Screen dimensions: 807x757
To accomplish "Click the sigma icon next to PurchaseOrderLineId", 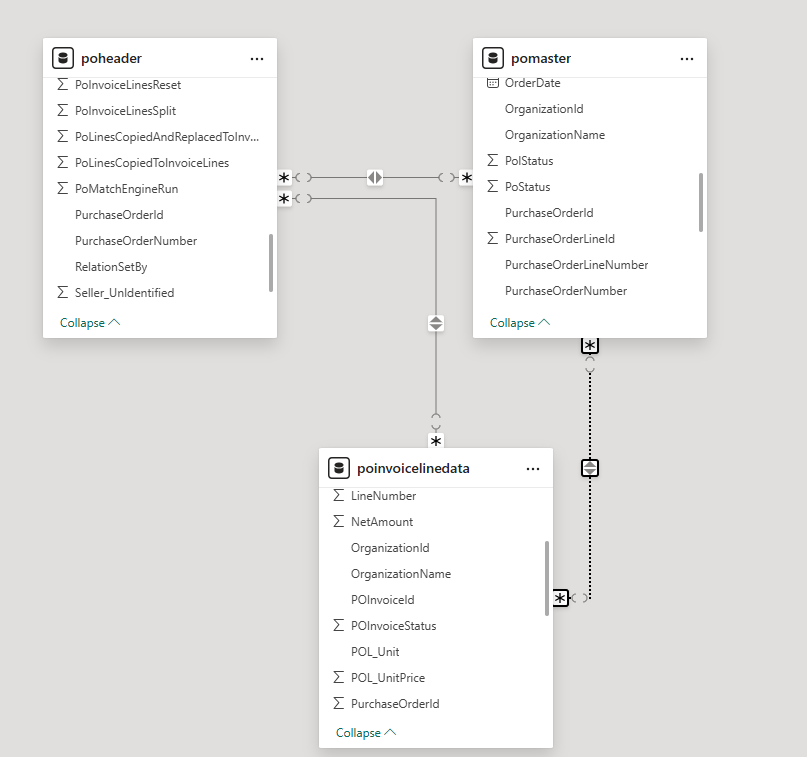I will [x=492, y=238].
